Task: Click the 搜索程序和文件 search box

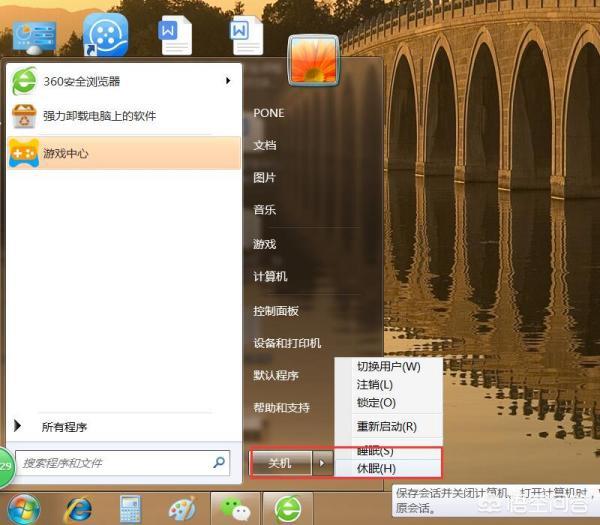Action: [x=122, y=463]
